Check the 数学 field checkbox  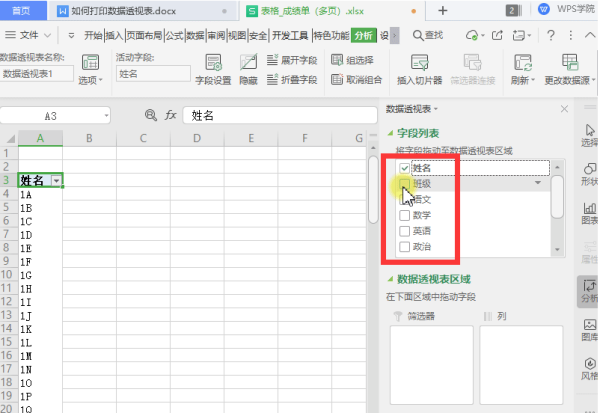click(x=404, y=215)
